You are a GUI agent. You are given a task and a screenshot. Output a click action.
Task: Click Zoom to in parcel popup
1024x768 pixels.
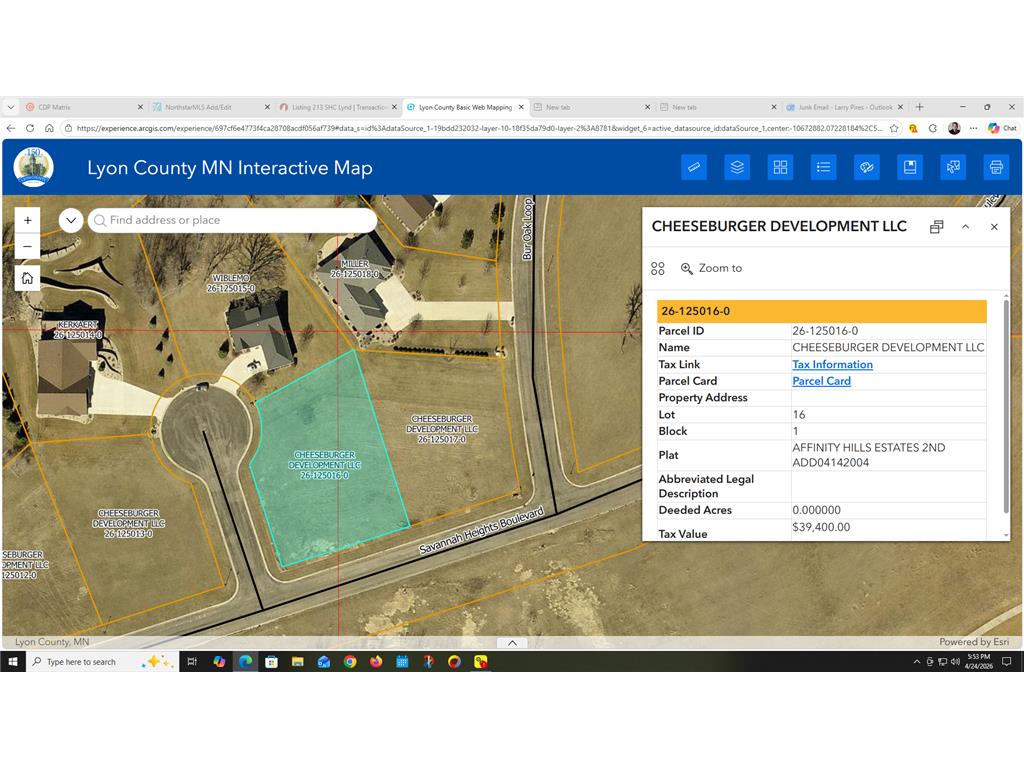[711, 268]
